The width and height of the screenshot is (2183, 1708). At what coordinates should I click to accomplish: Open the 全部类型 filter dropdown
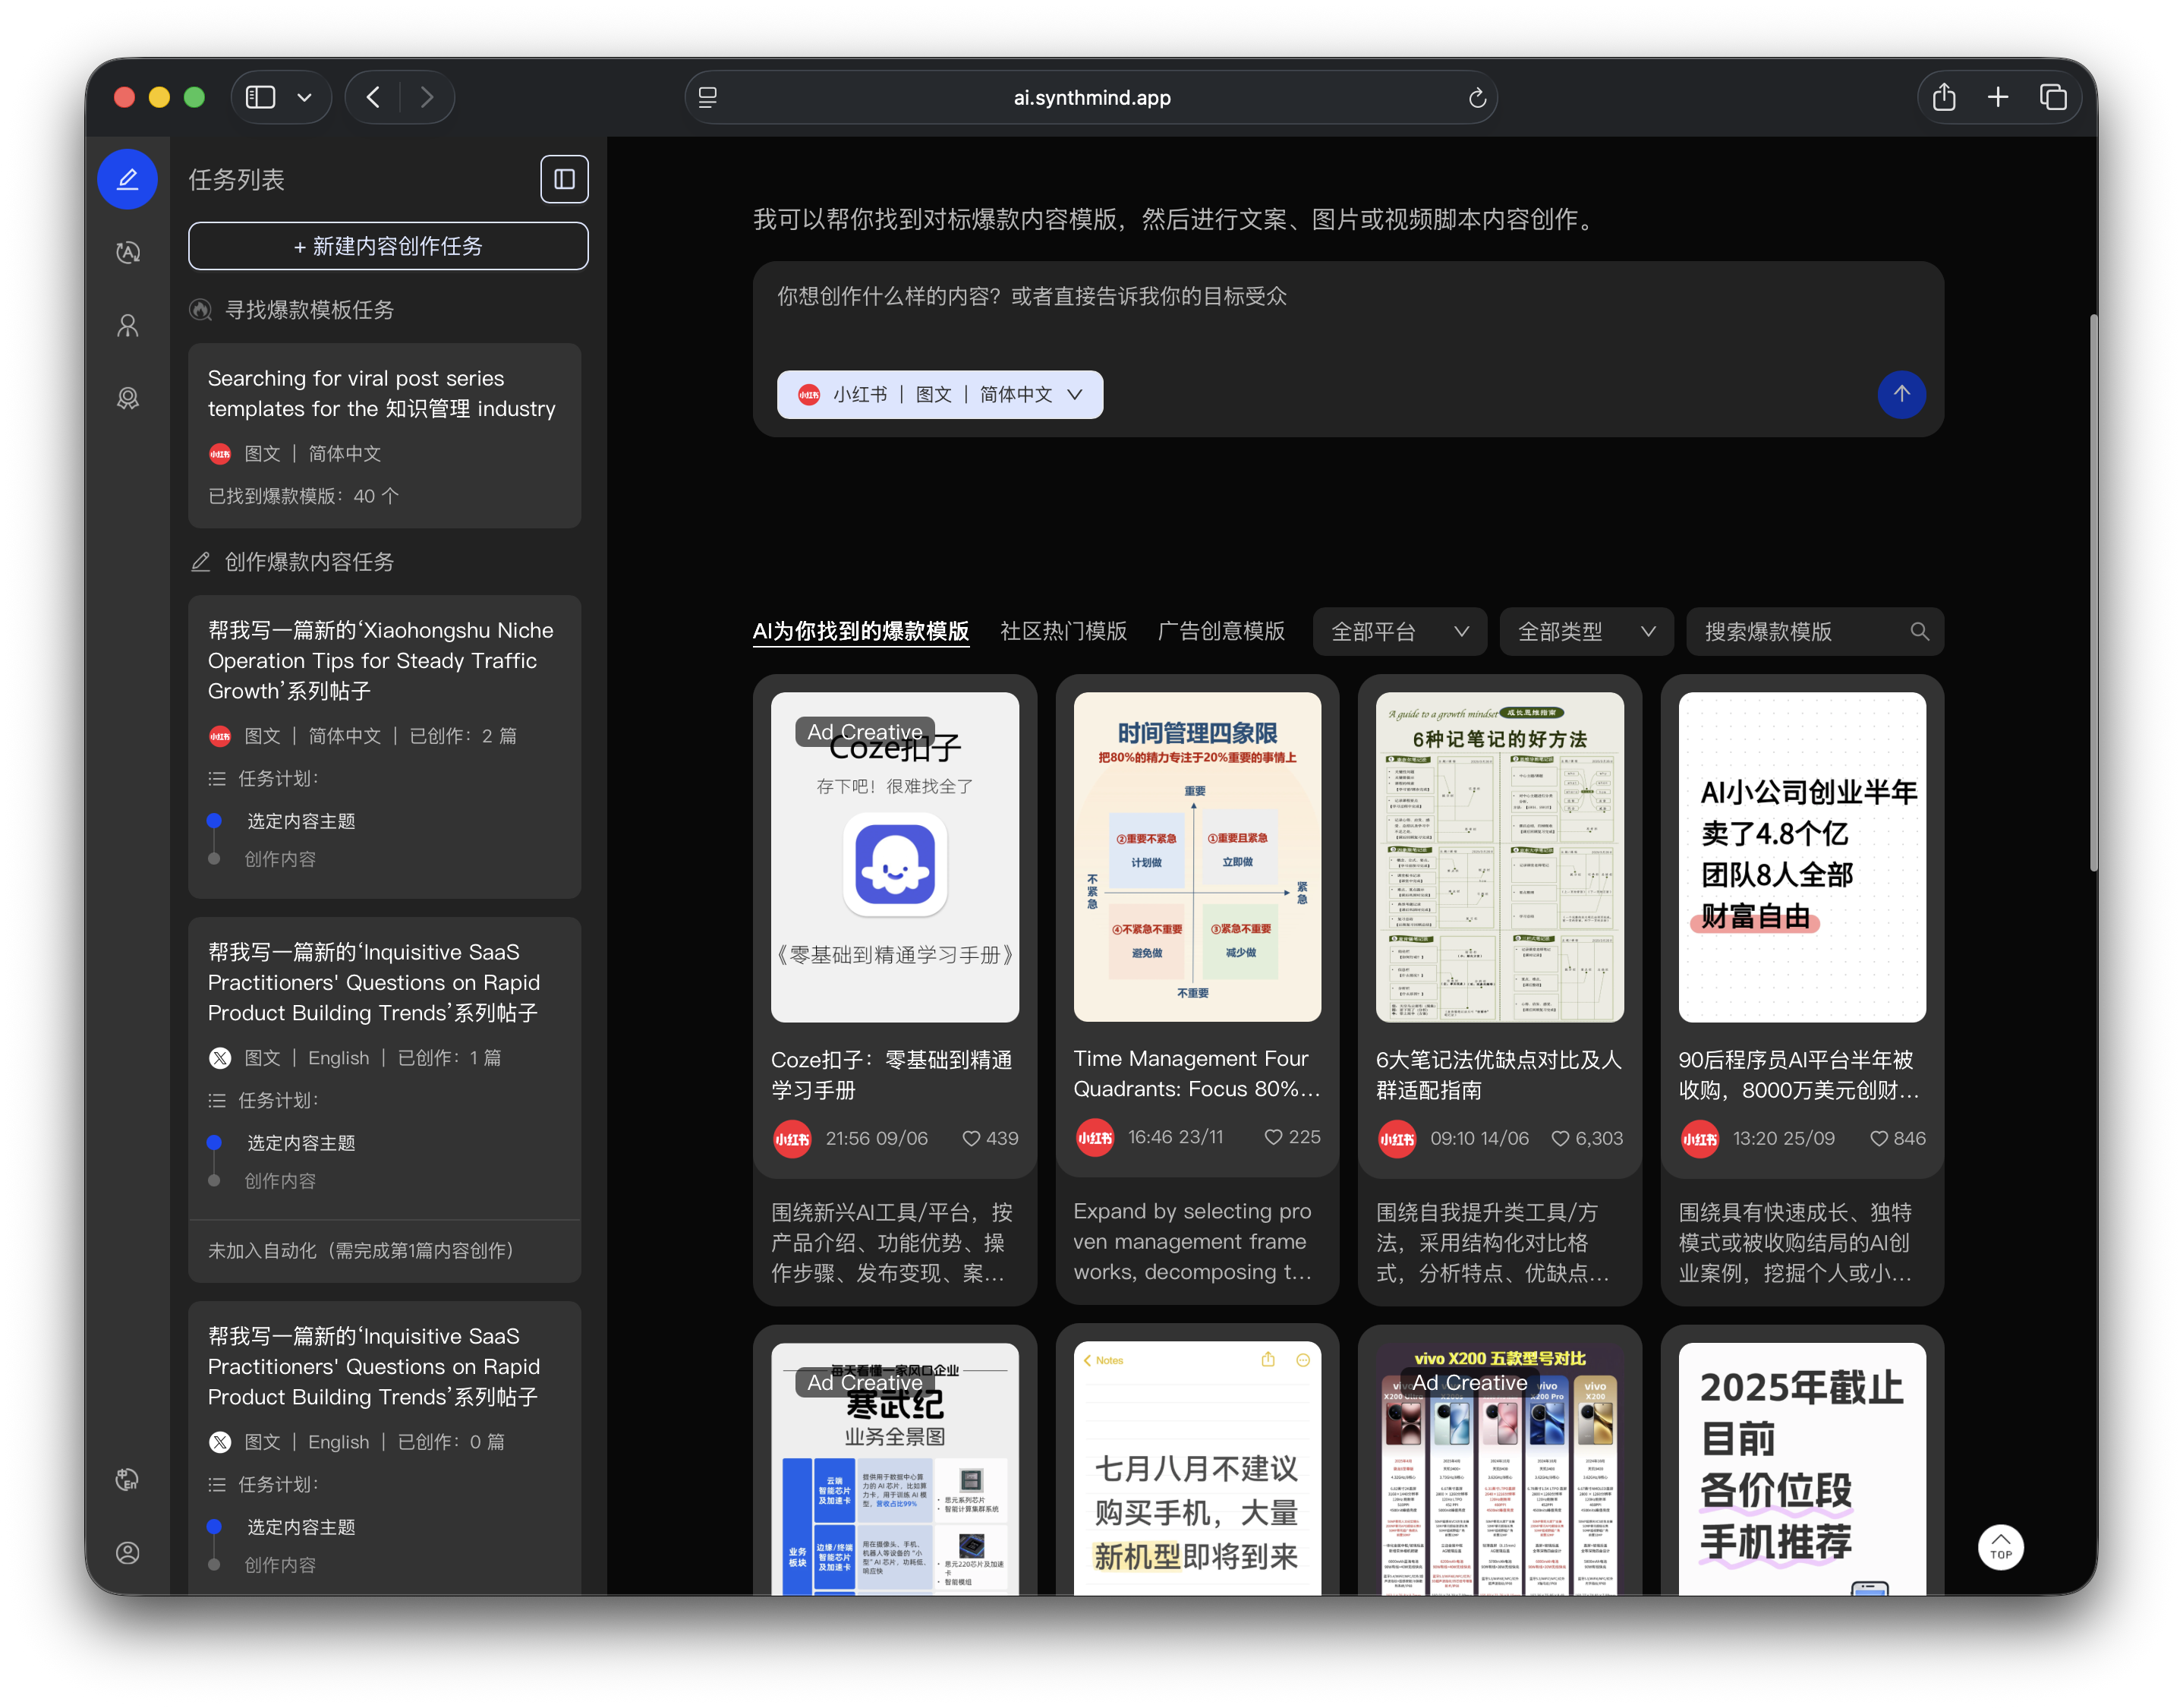(1586, 631)
